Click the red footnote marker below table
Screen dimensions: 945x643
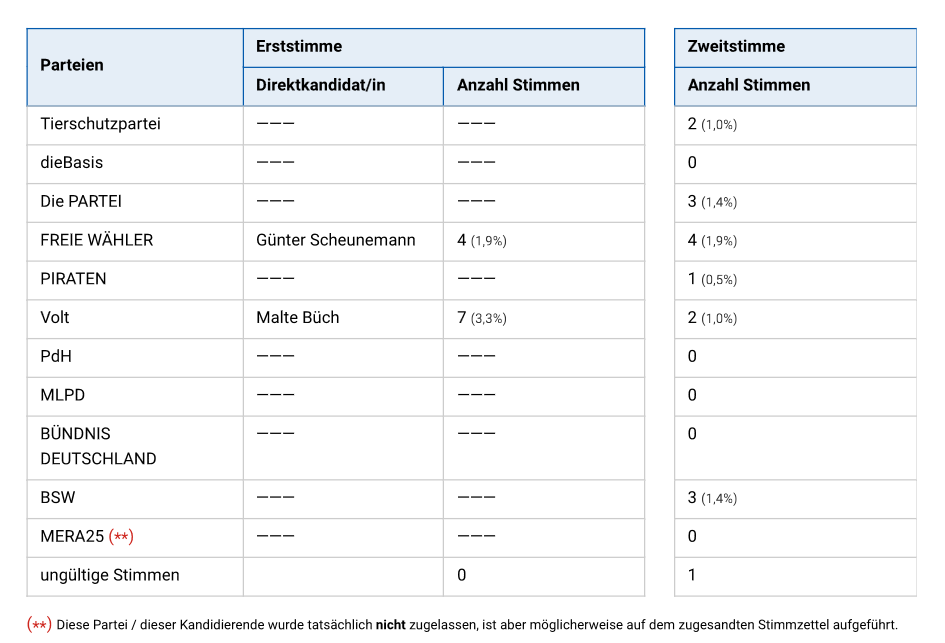pos(39,624)
